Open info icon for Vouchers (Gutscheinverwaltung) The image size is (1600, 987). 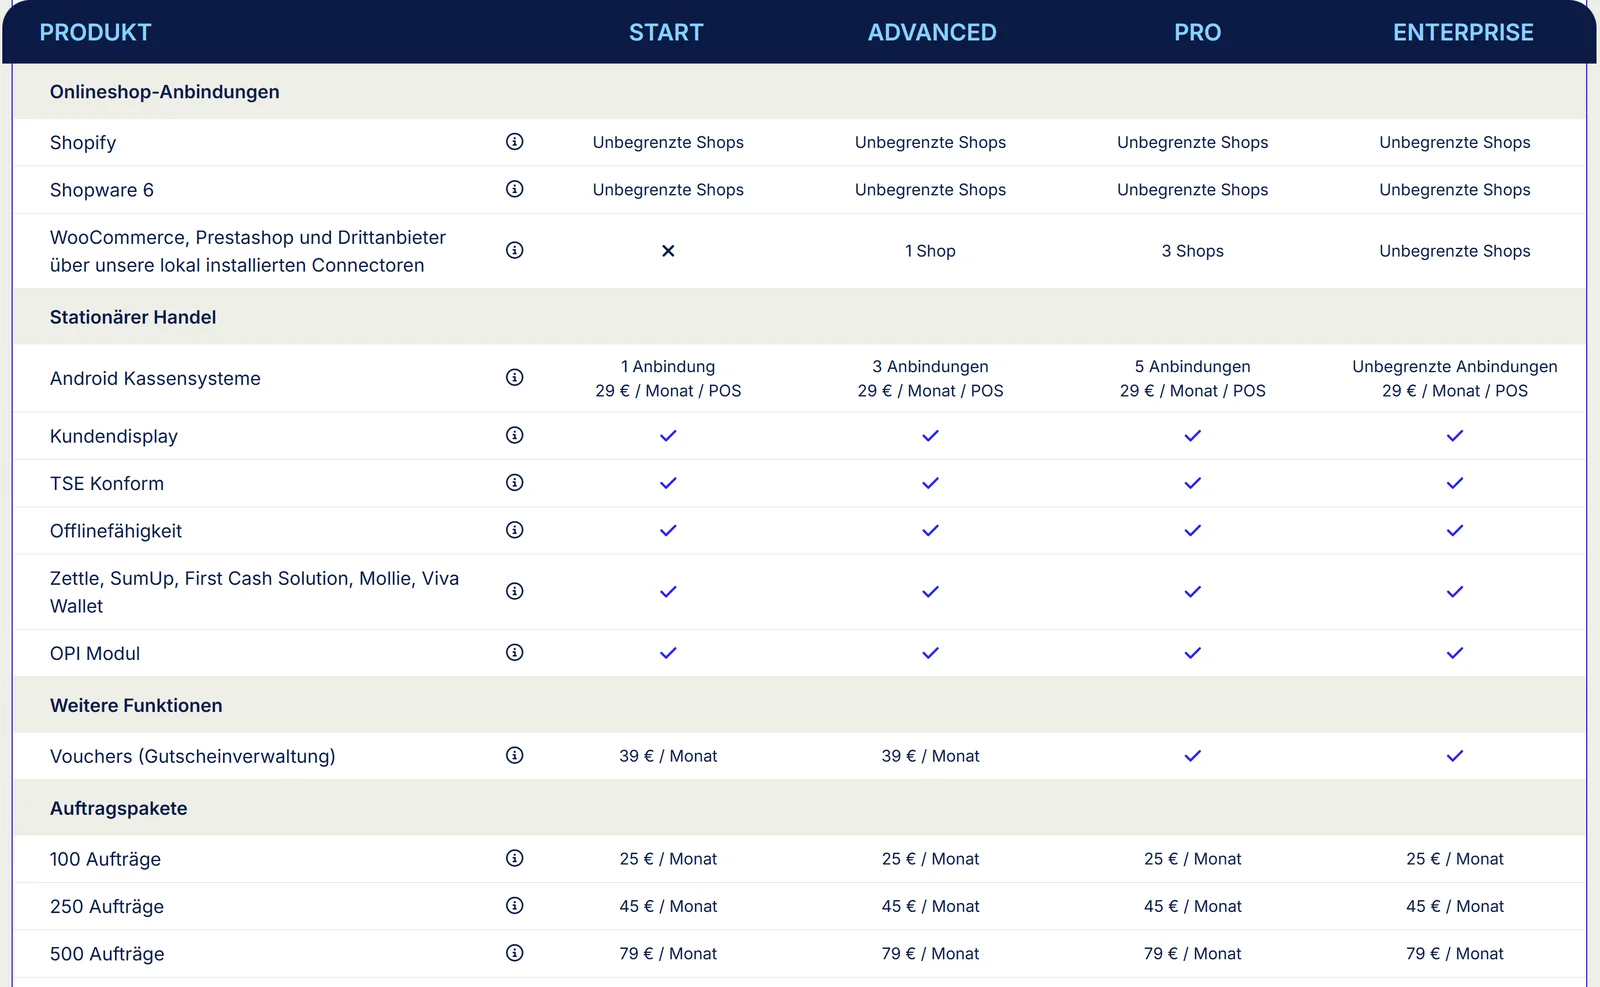click(x=515, y=755)
